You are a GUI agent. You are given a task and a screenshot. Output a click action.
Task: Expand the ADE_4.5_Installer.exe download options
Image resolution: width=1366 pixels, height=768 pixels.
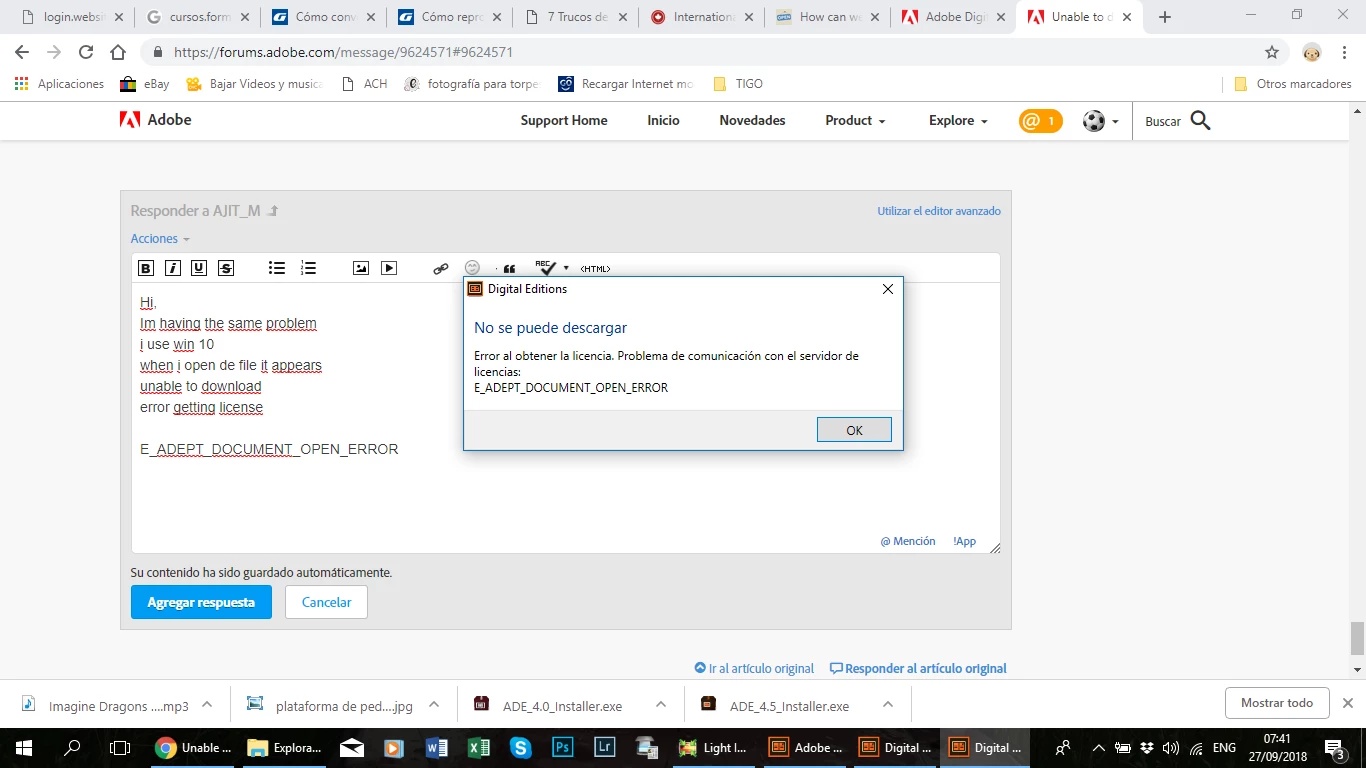(x=888, y=705)
